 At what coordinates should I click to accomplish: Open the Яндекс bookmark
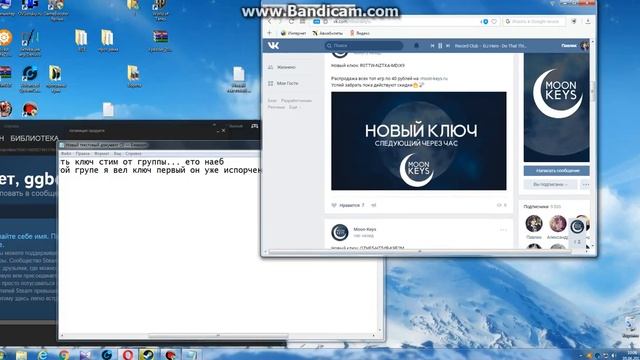click(x=360, y=33)
